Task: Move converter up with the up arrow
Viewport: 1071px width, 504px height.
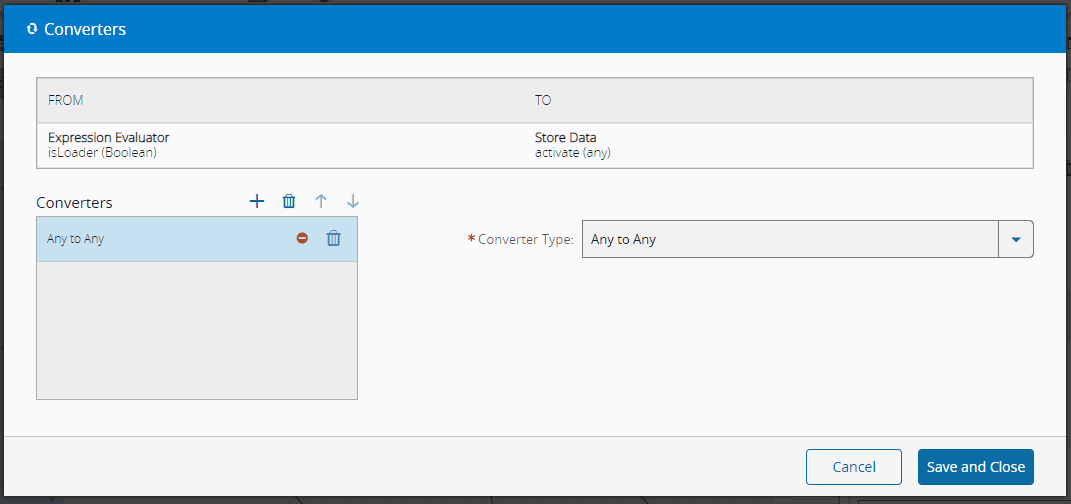Action: [x=321, y=201]
